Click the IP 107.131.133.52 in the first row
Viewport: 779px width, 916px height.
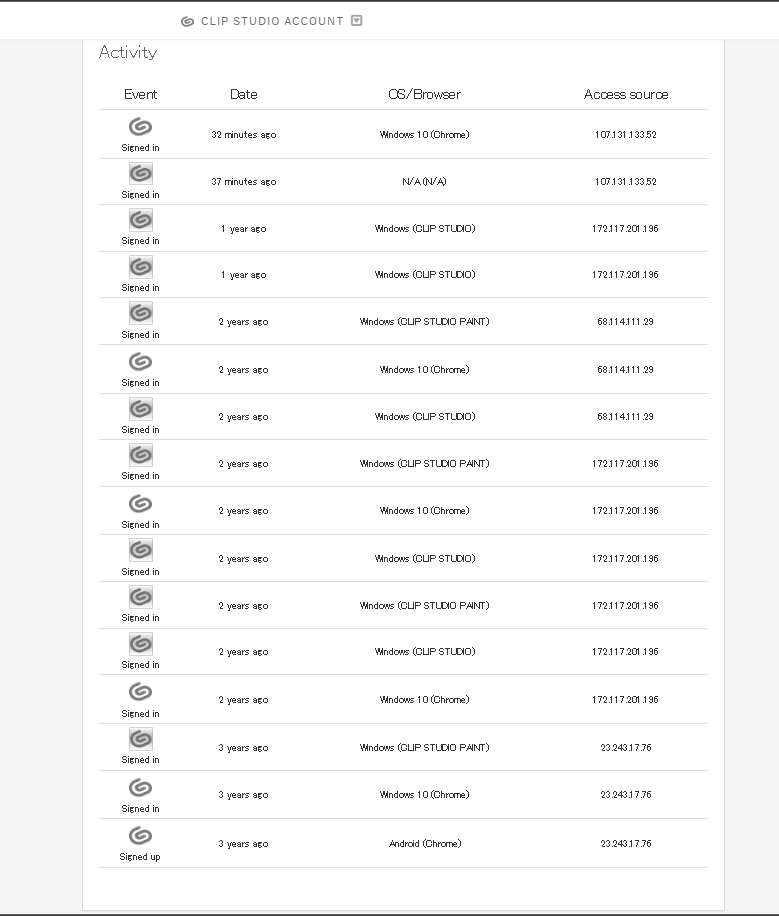(626, 134)
